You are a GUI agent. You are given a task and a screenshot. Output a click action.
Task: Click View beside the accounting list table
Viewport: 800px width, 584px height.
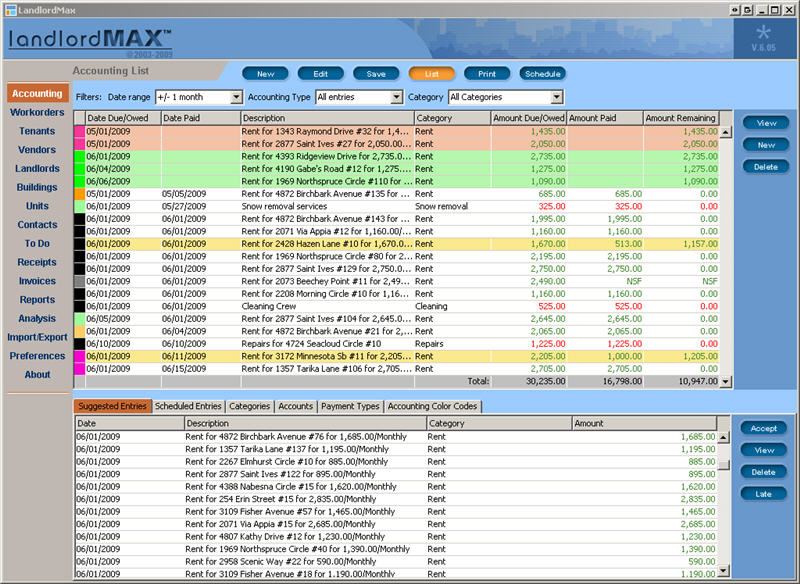(x=766, y=123)
